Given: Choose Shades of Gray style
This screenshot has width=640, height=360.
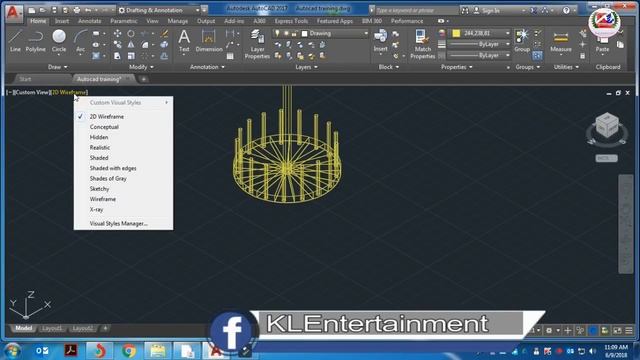Looking at the screenshot, I should pos(108,179).
